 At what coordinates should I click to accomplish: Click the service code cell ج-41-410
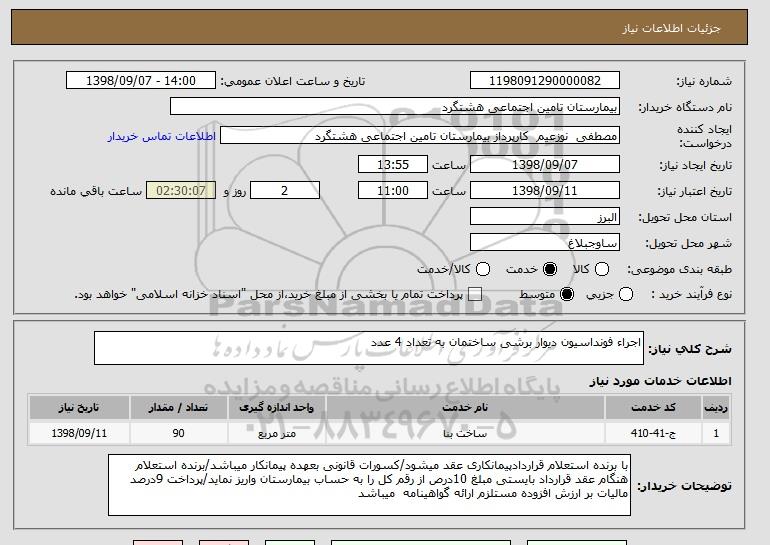click(x=653, y=433)
